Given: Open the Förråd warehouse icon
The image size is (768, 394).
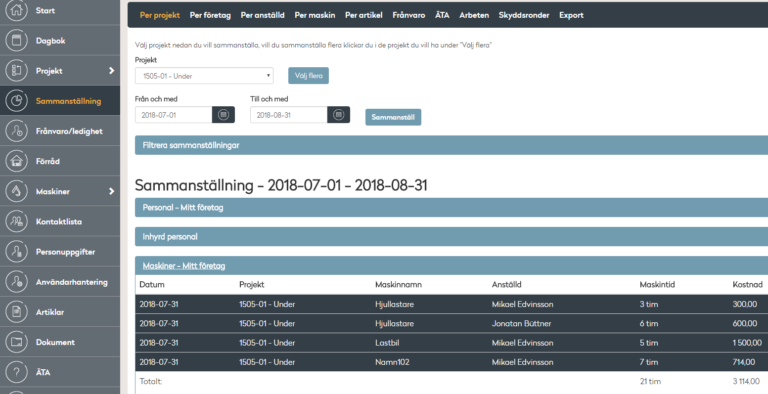Looking at the screenshot, I should pyautogui.click(x=17, y=161).
